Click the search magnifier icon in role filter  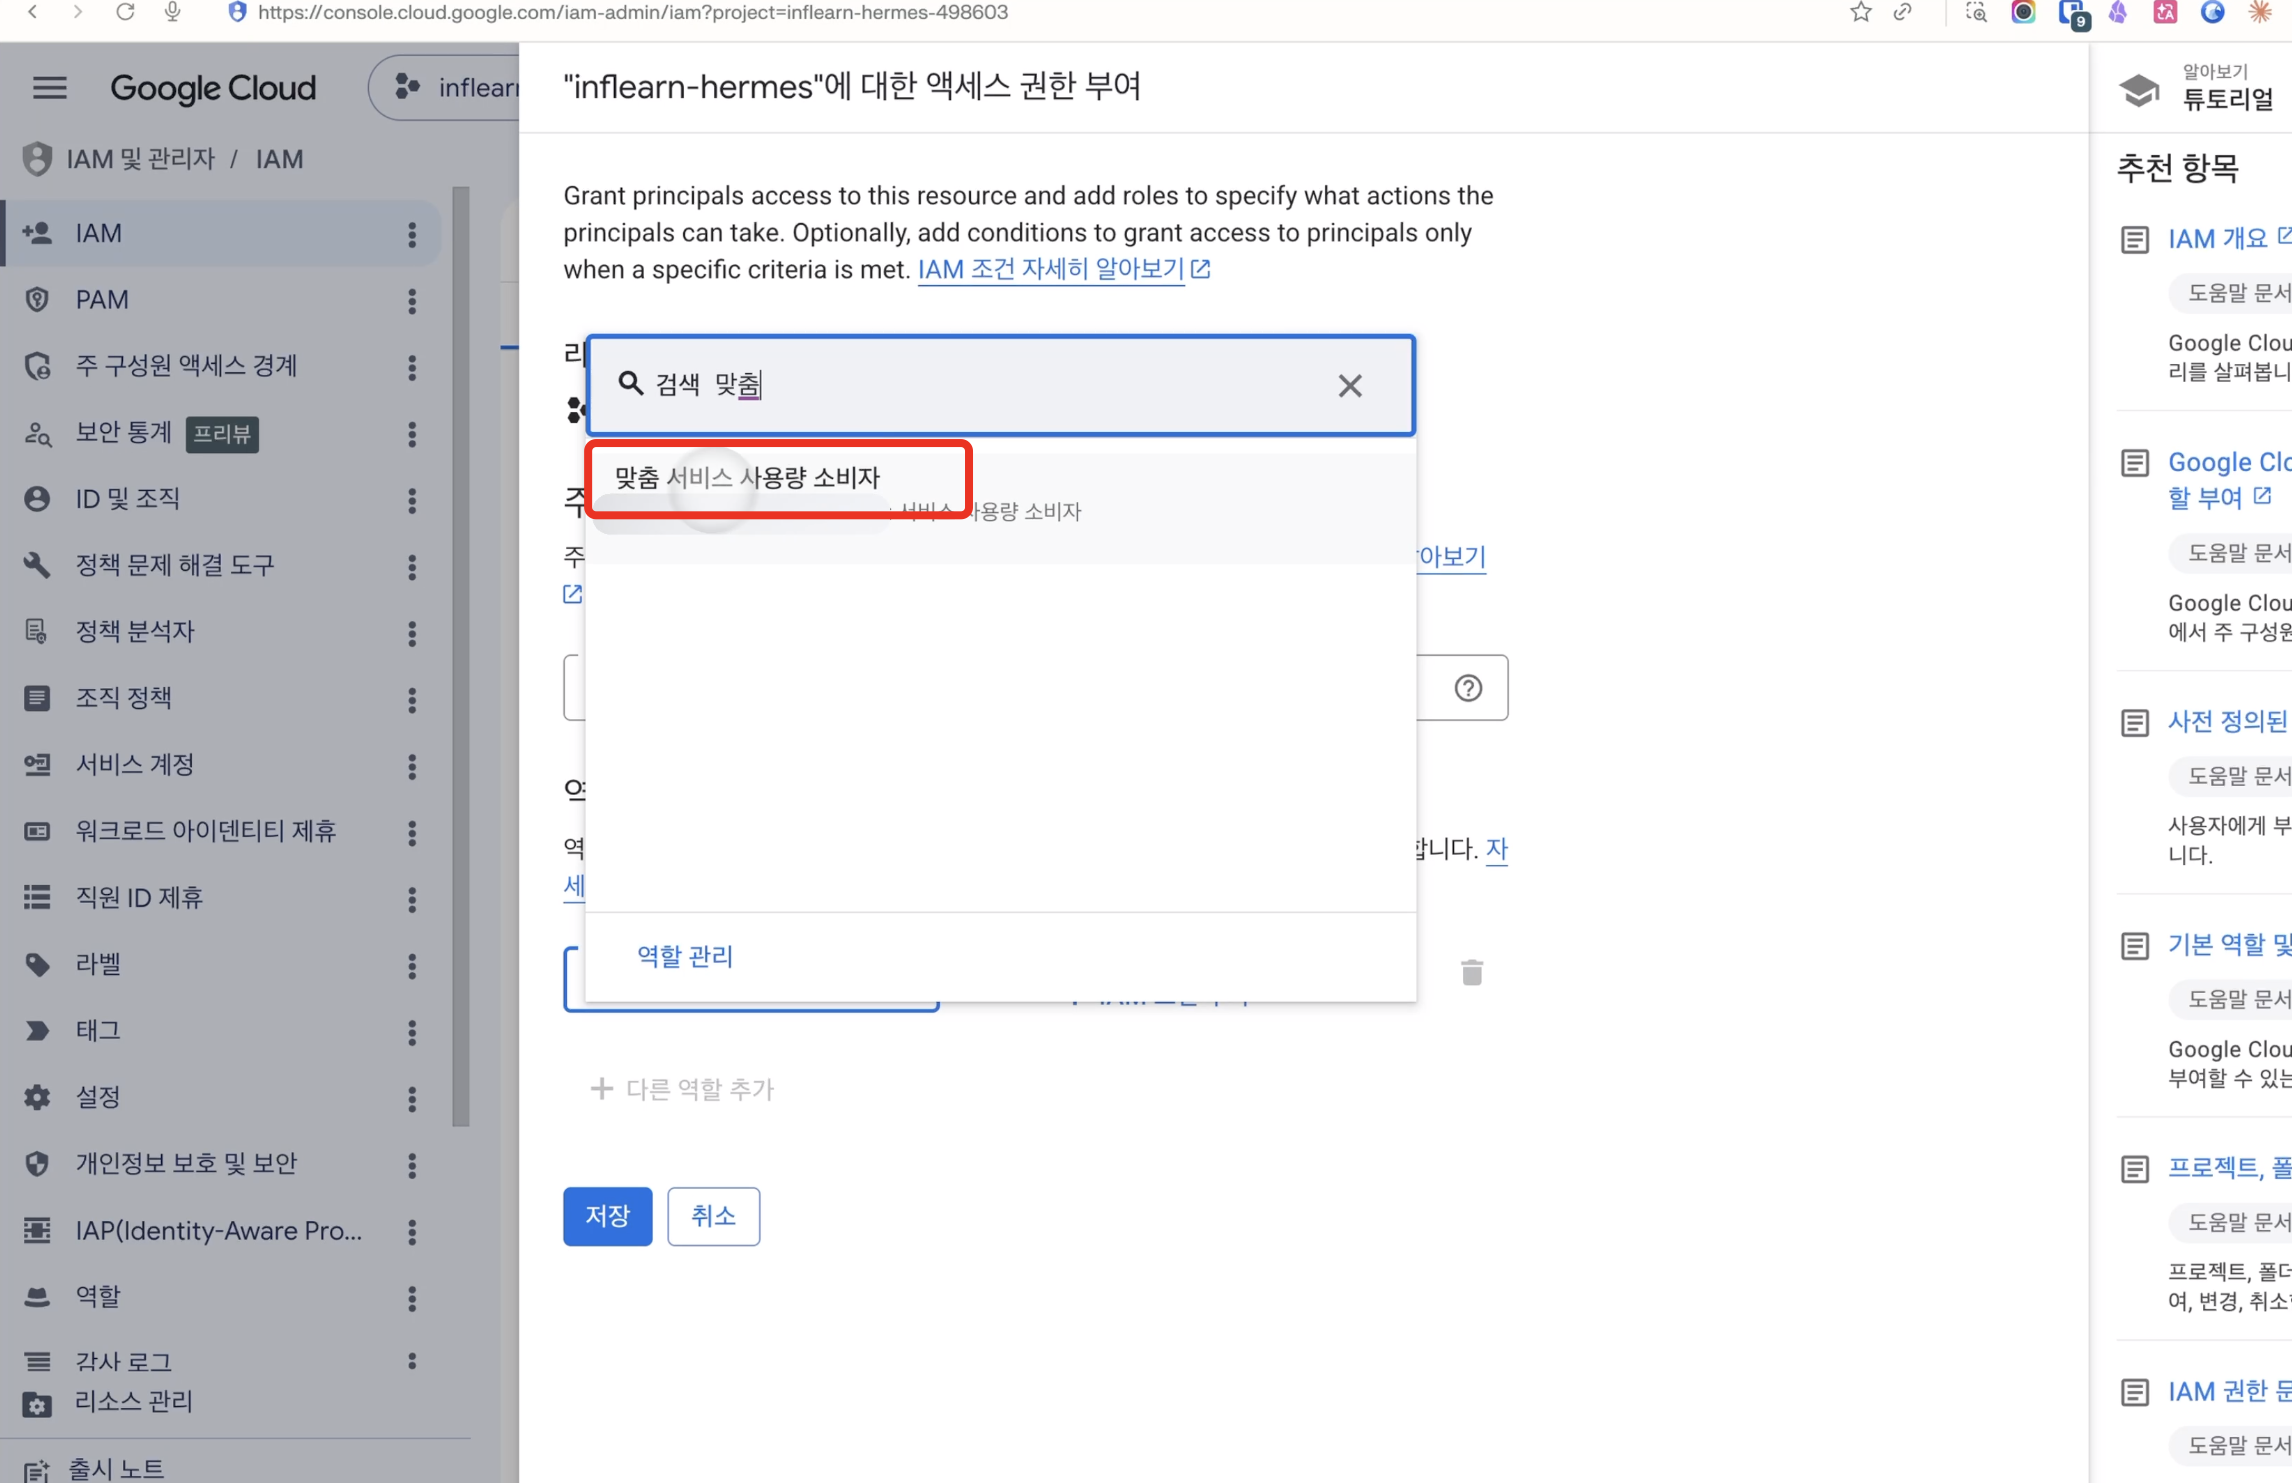pos(630,384)
